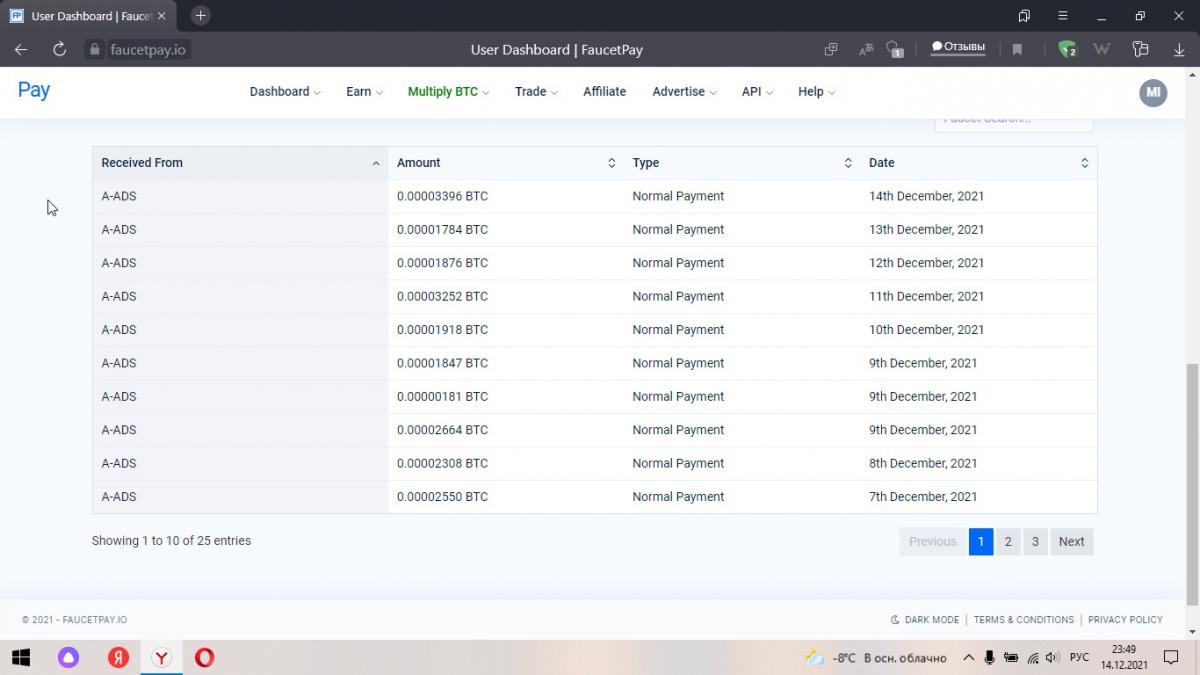The height and width of the screenshot is (675, 1200).
Task: Open the weather widget in the taskbar
Action: coord(876,658)
